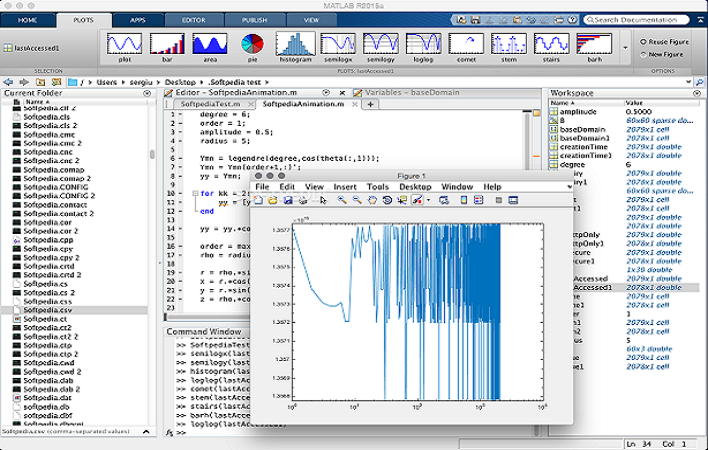Click the zoom in tool in Figure 1
Screen dimensions: 708x450
pos(342,200)
